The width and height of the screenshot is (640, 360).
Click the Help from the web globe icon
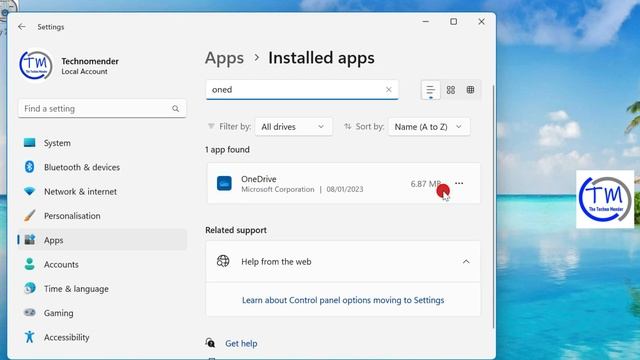coord(223,261)
